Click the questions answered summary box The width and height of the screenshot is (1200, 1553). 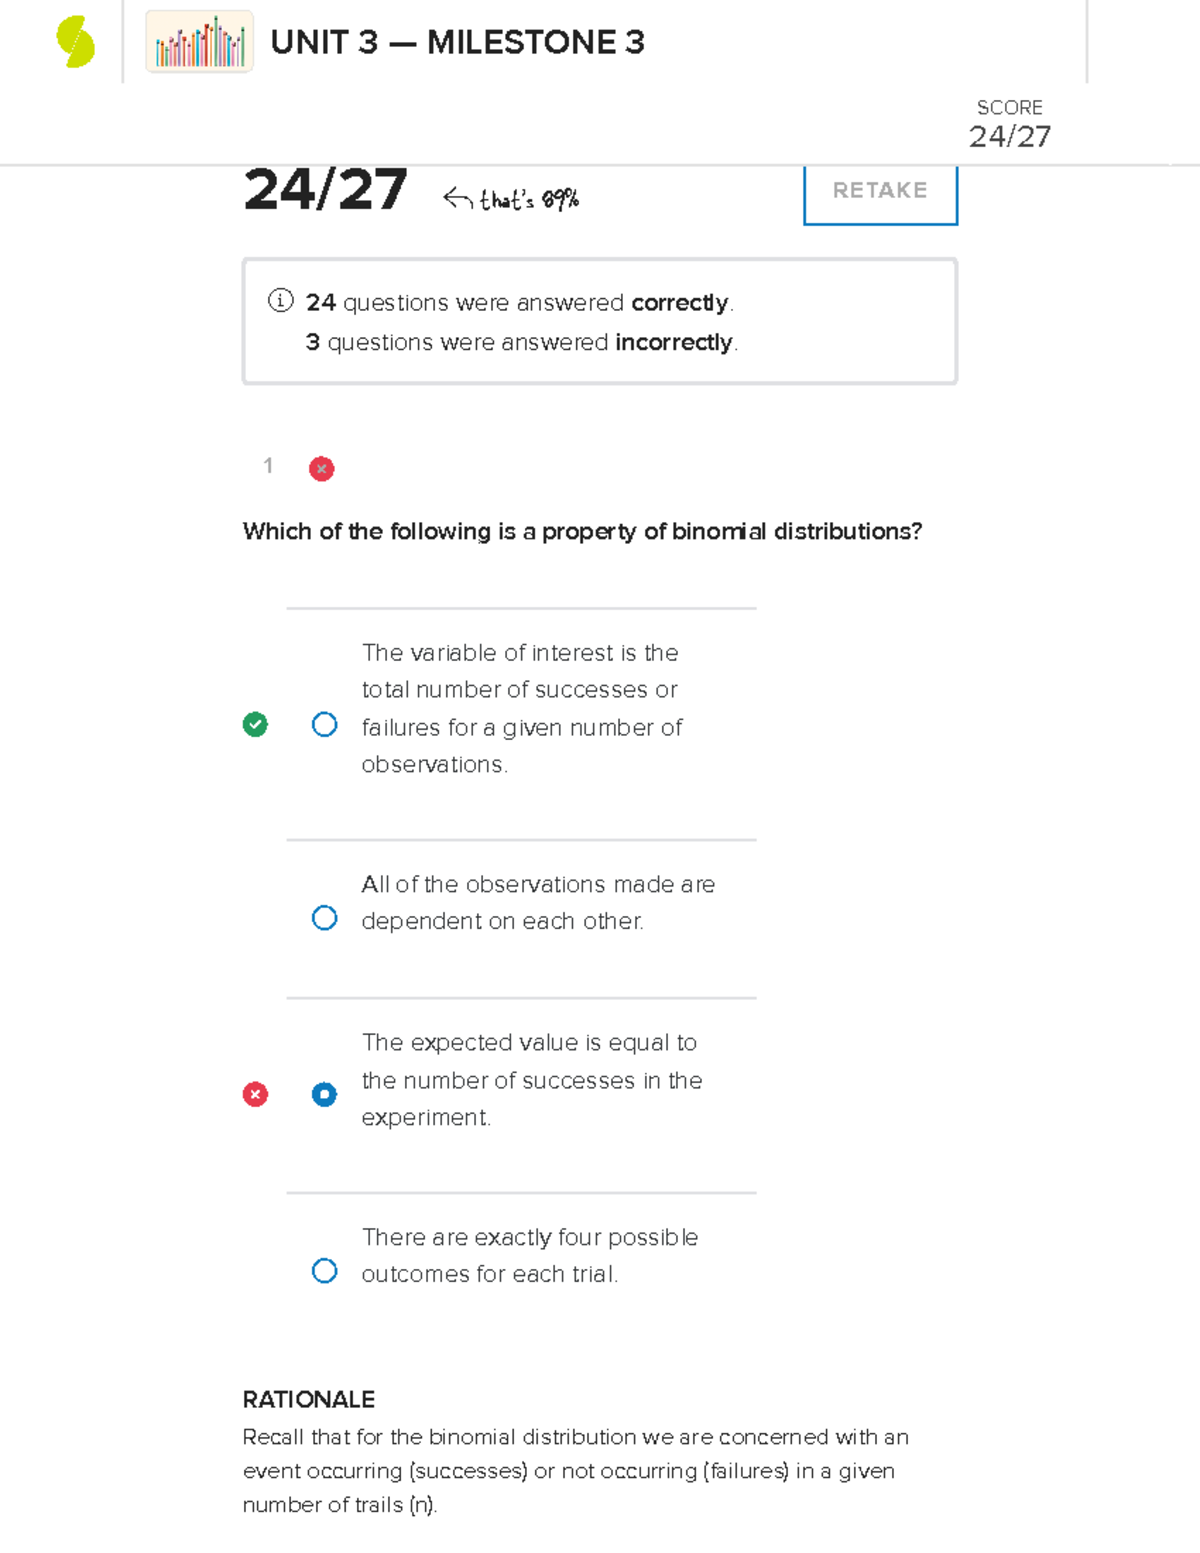tap(598, 320)
